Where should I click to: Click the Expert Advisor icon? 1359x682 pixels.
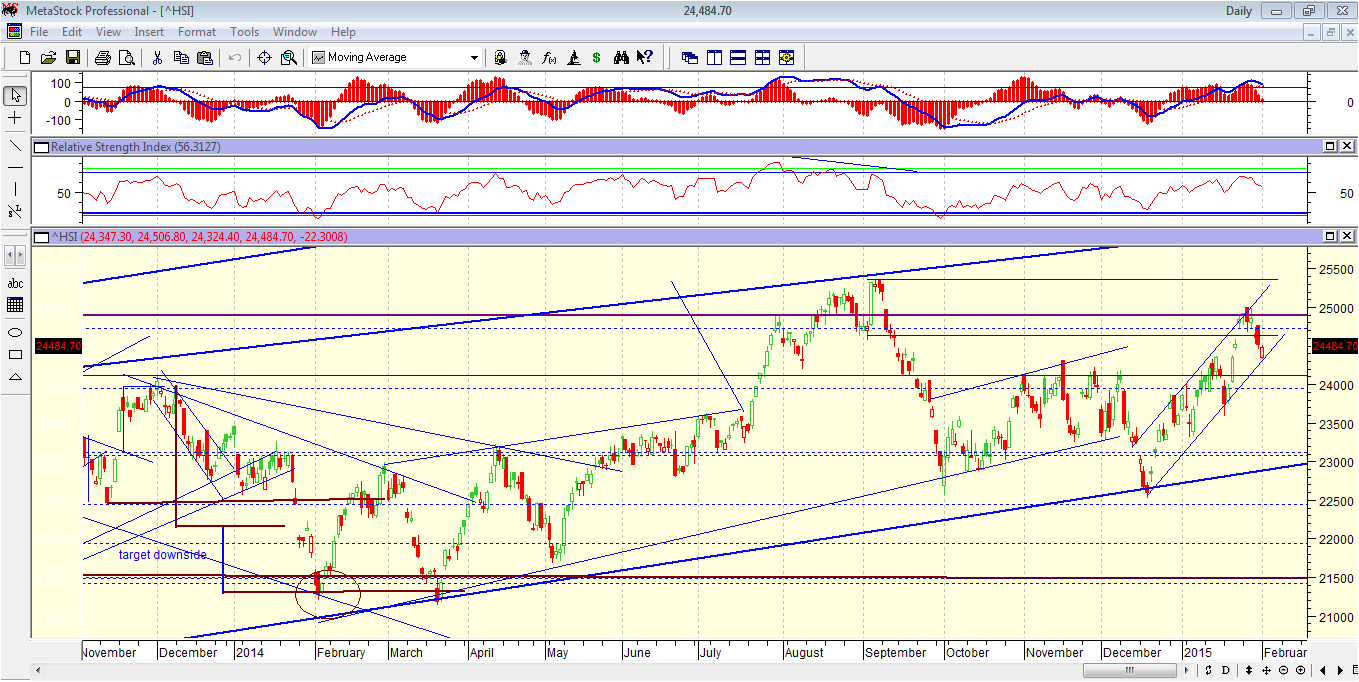[524, 57]
